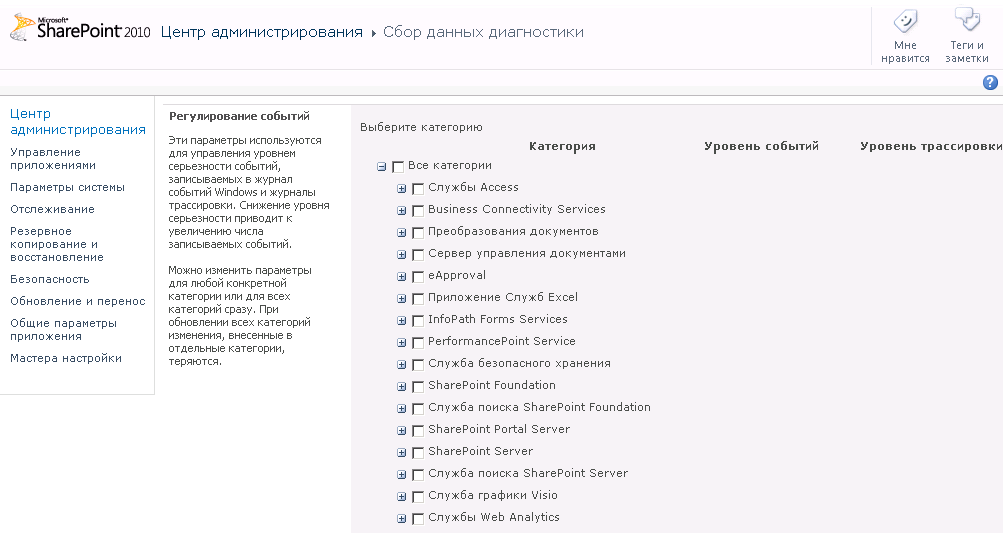This screenshot has width=1003, height=533.
Task: Open 'Резервное копирование и восстановление' section
Action: pyautogui.click(x=57, y=244)
